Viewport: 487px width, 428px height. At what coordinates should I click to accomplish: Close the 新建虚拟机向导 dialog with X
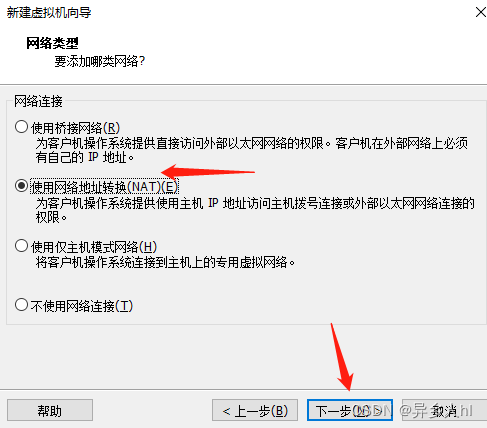[480, 13]
